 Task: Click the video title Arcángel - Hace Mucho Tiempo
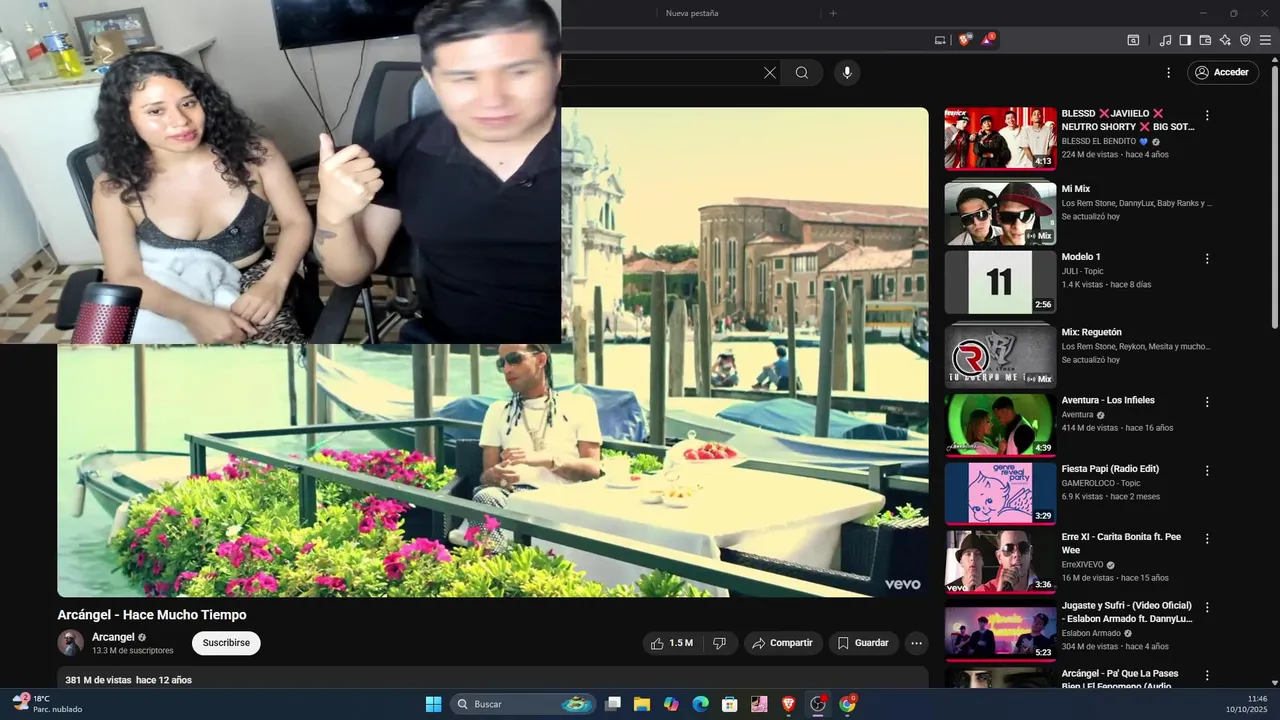(x=152, y=615)
